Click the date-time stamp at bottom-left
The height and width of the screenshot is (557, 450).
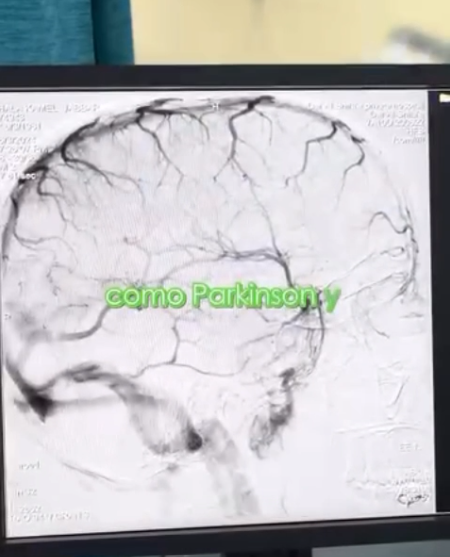pos(50,517)
